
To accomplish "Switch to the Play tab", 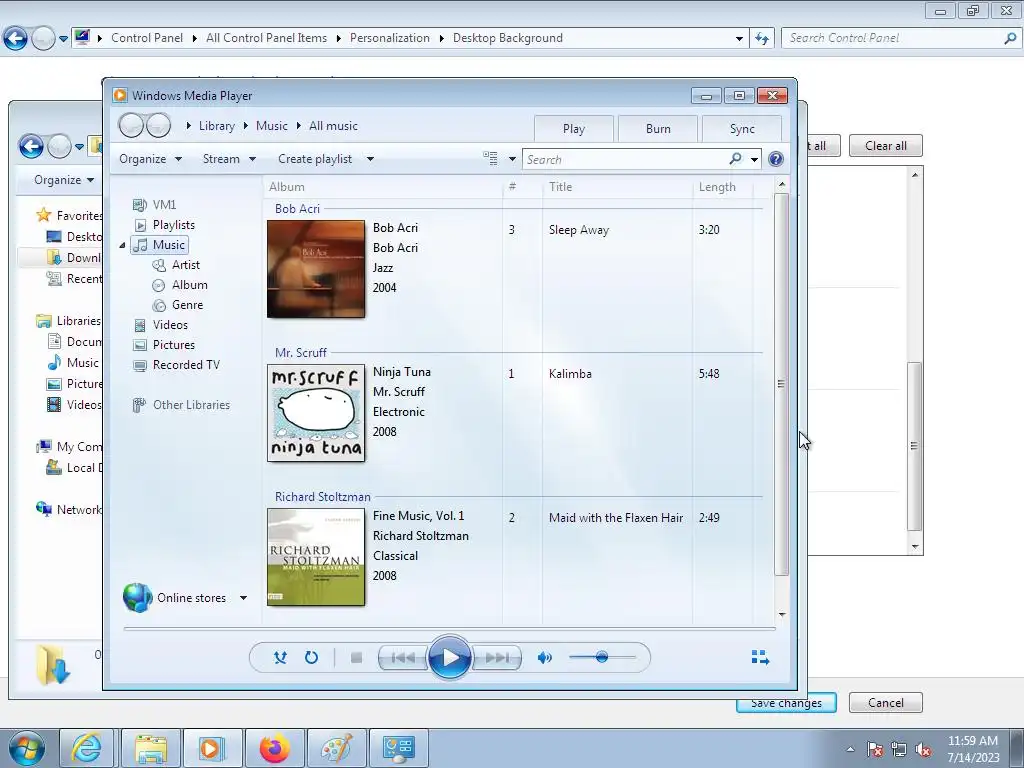I will click(x=573, y=129).
